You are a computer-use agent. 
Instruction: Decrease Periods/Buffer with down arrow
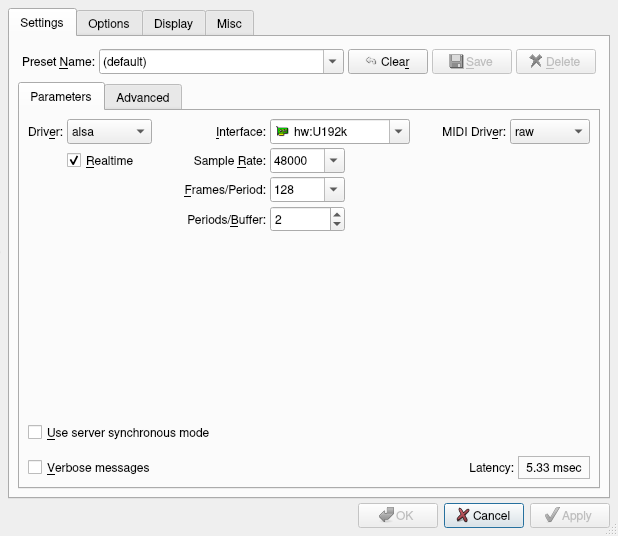tap(336, 224)
